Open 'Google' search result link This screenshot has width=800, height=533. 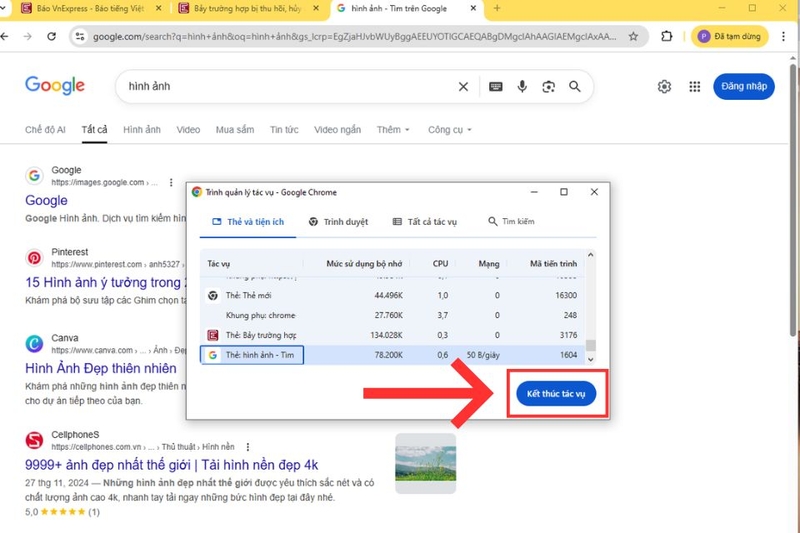pyautogui.click(x=46, y=200)
